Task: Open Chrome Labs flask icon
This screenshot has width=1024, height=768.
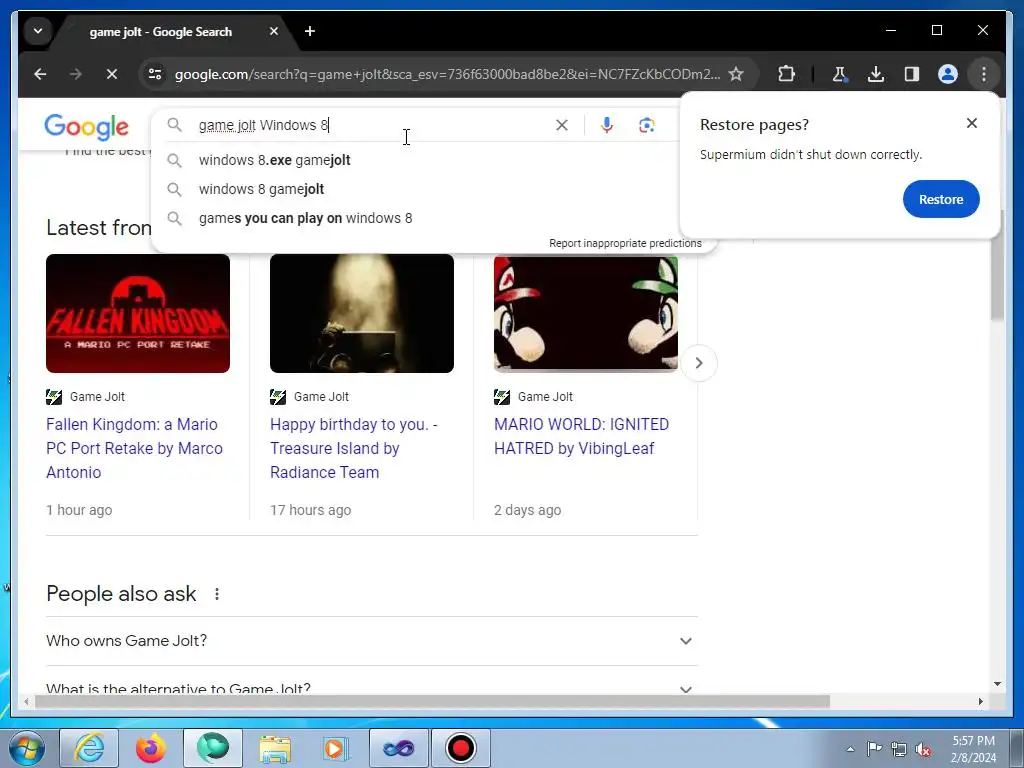Action: tap(840, 74)
